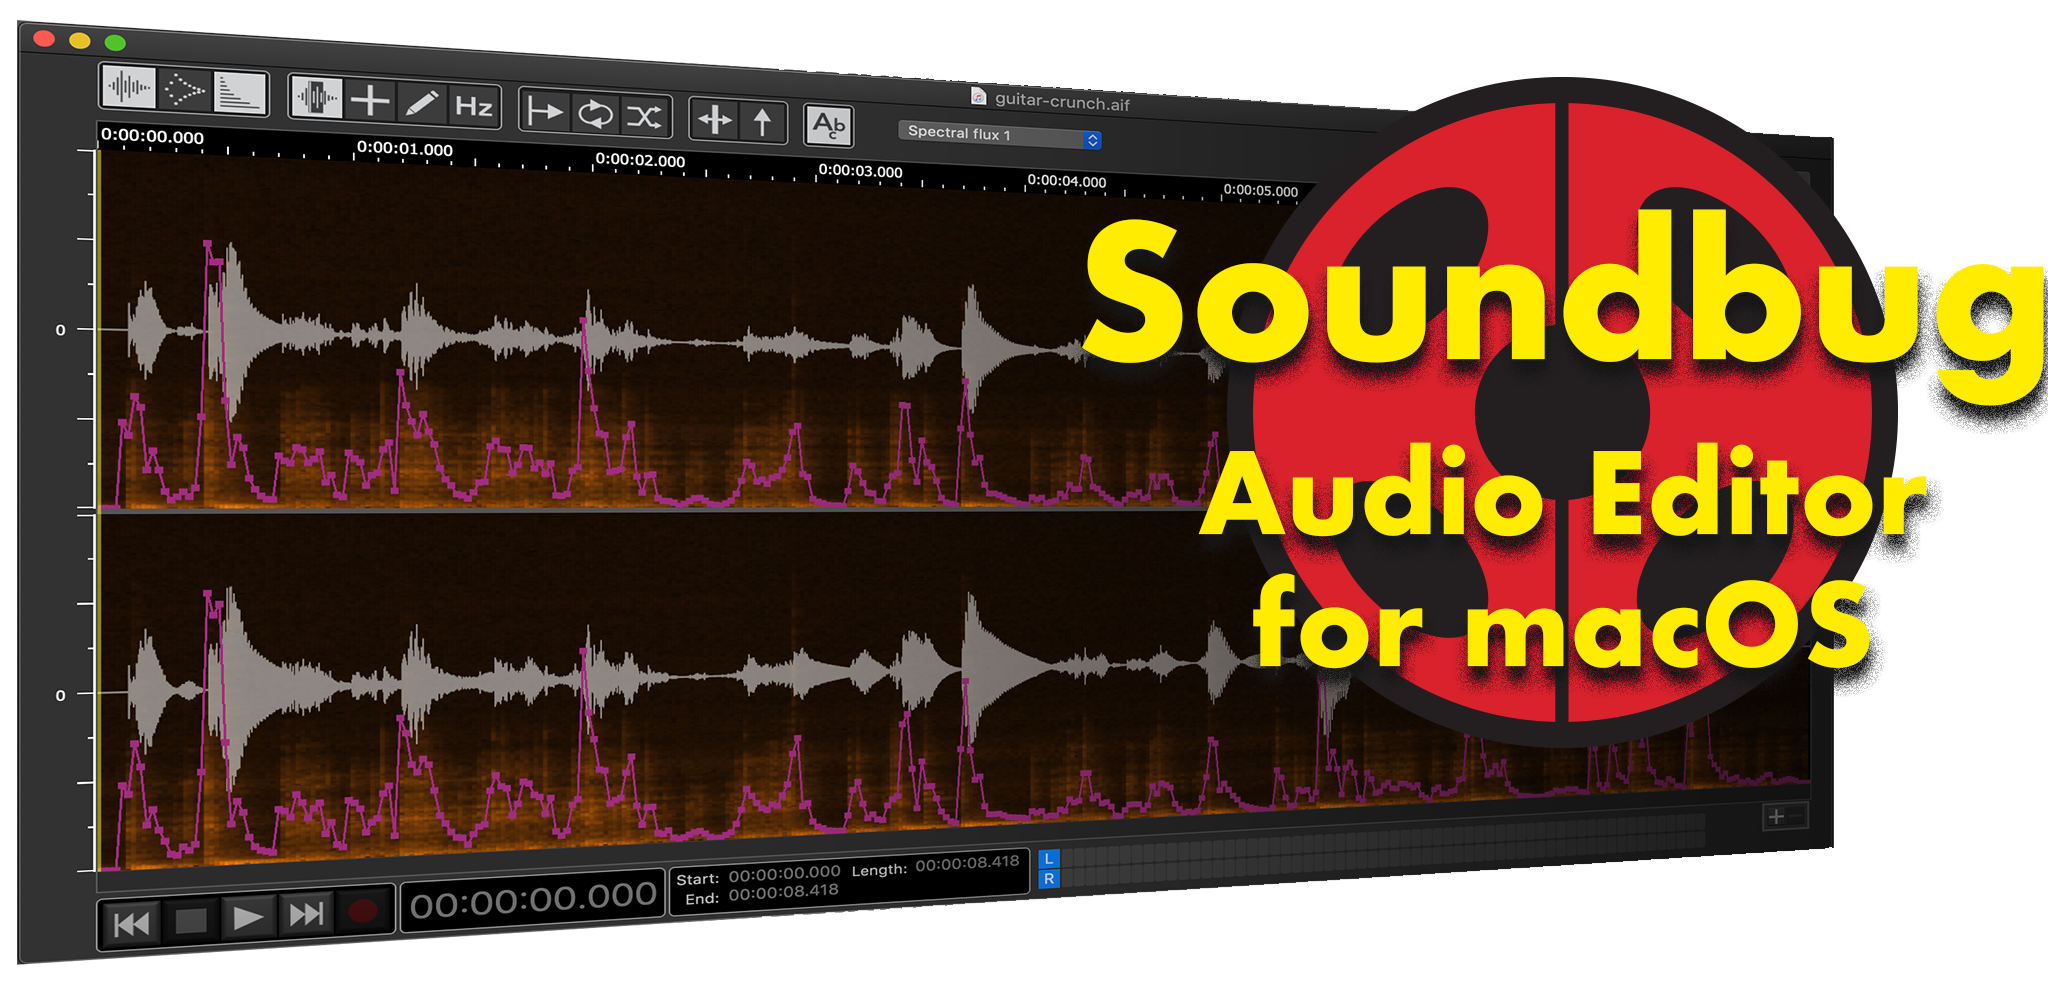Click the upward arrow icon
2048x986 pixels.
(763, 122)
